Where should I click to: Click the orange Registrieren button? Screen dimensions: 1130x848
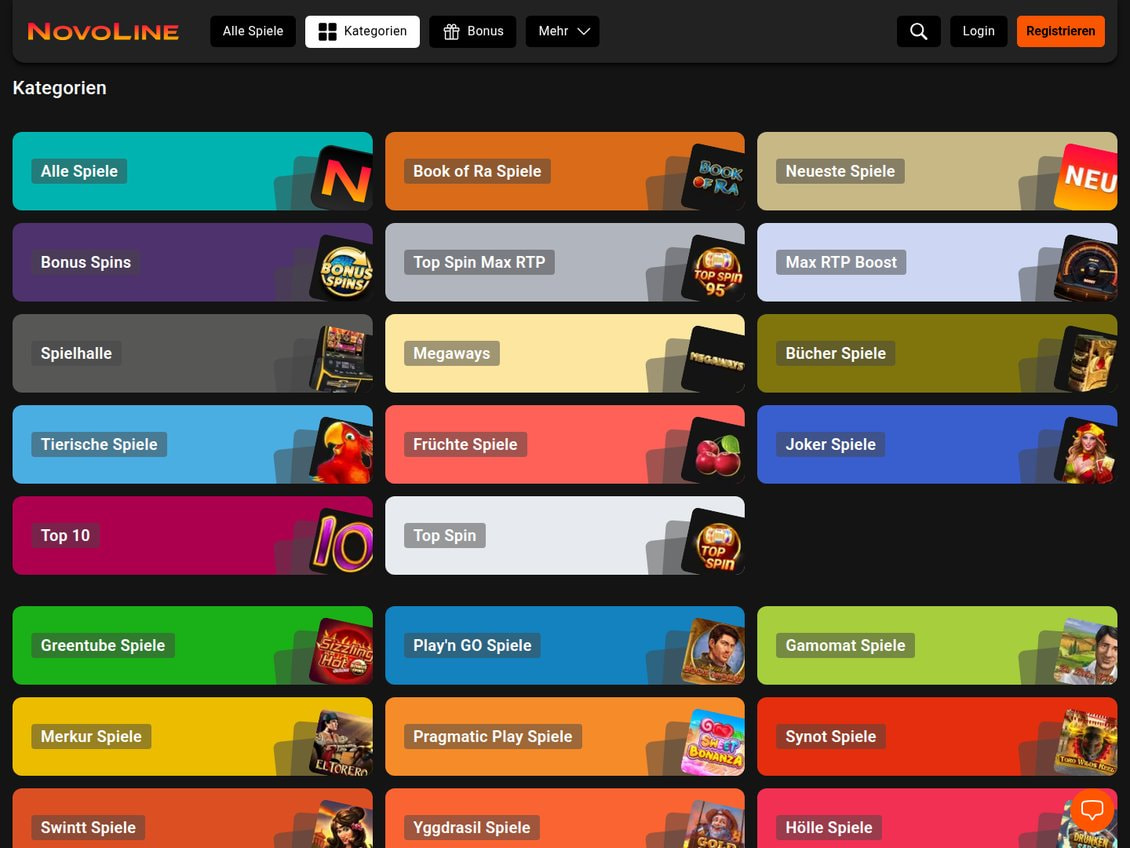pyautogui.click(x=1061, y=31)
